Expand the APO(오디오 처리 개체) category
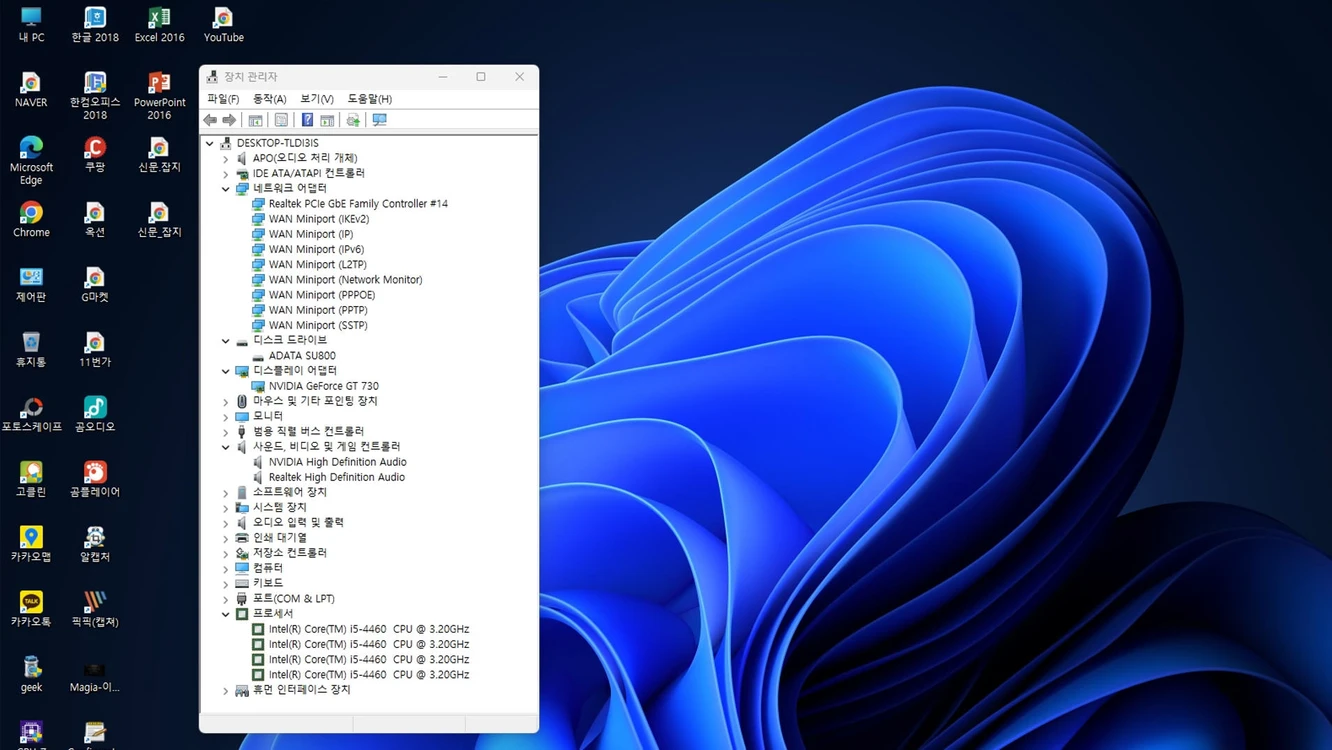The width and height of the screenshot is (1332, 750). click(x=226, y=158)
